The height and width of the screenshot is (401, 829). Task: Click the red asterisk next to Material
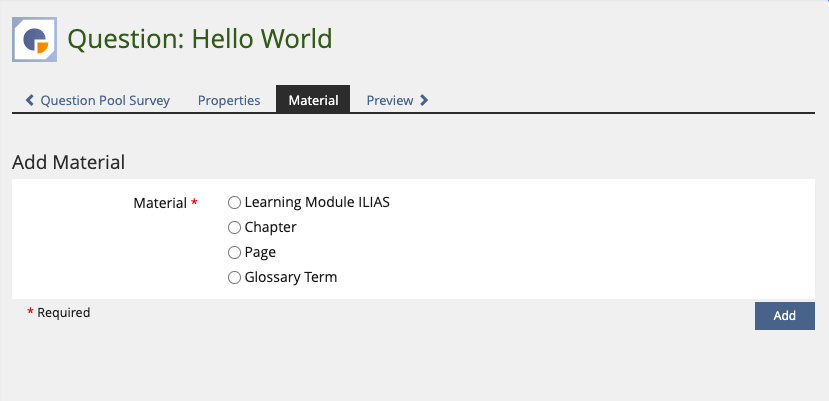coord(194,203)
